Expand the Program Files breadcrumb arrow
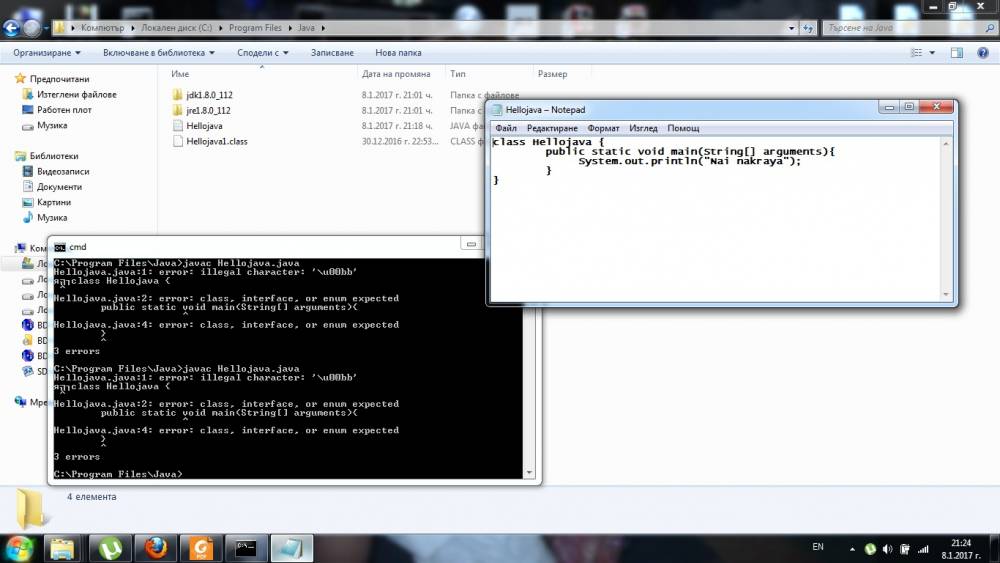The image size is (1000, 563). coord(290,28)
